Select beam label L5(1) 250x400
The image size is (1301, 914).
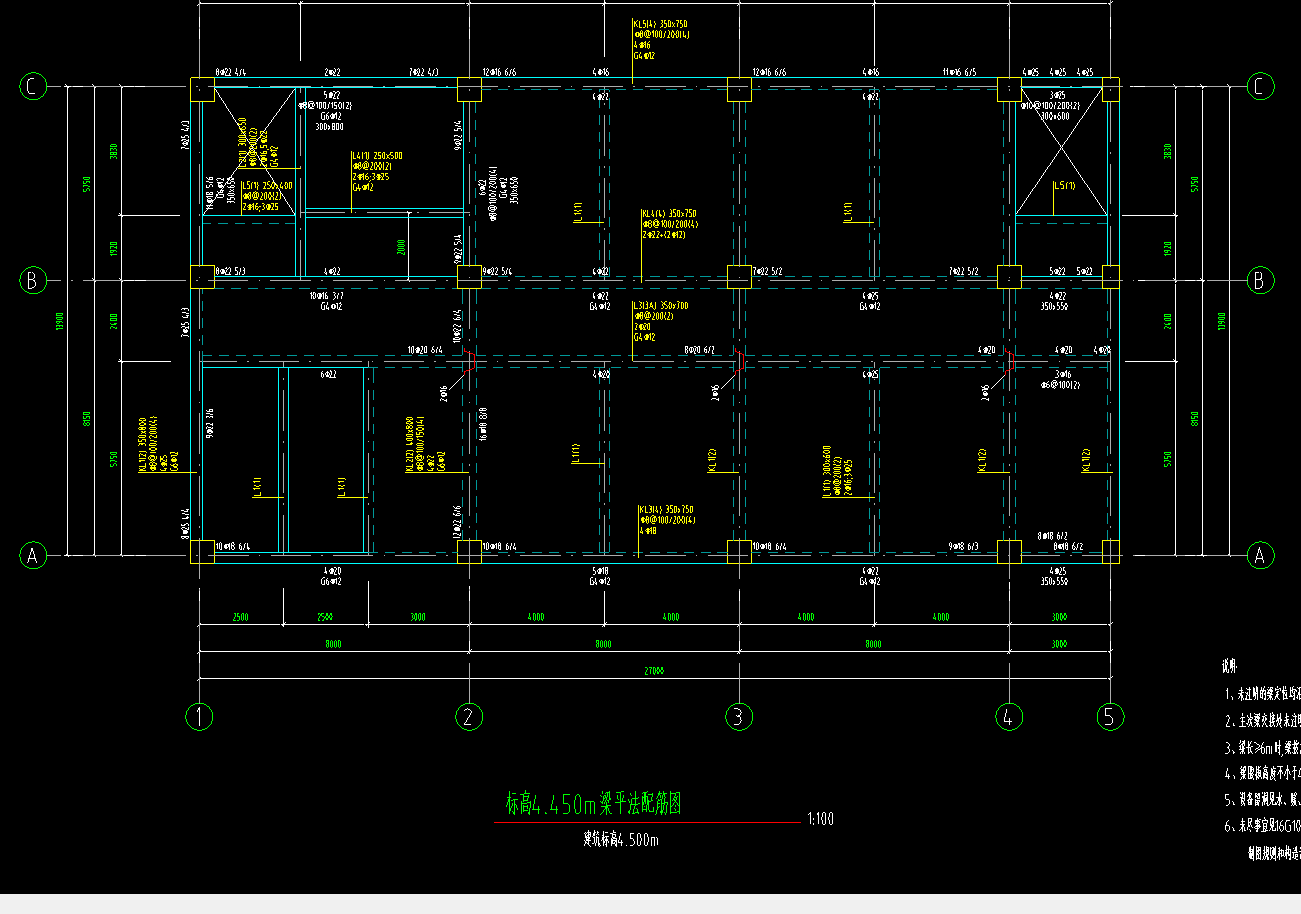(267, 186)
